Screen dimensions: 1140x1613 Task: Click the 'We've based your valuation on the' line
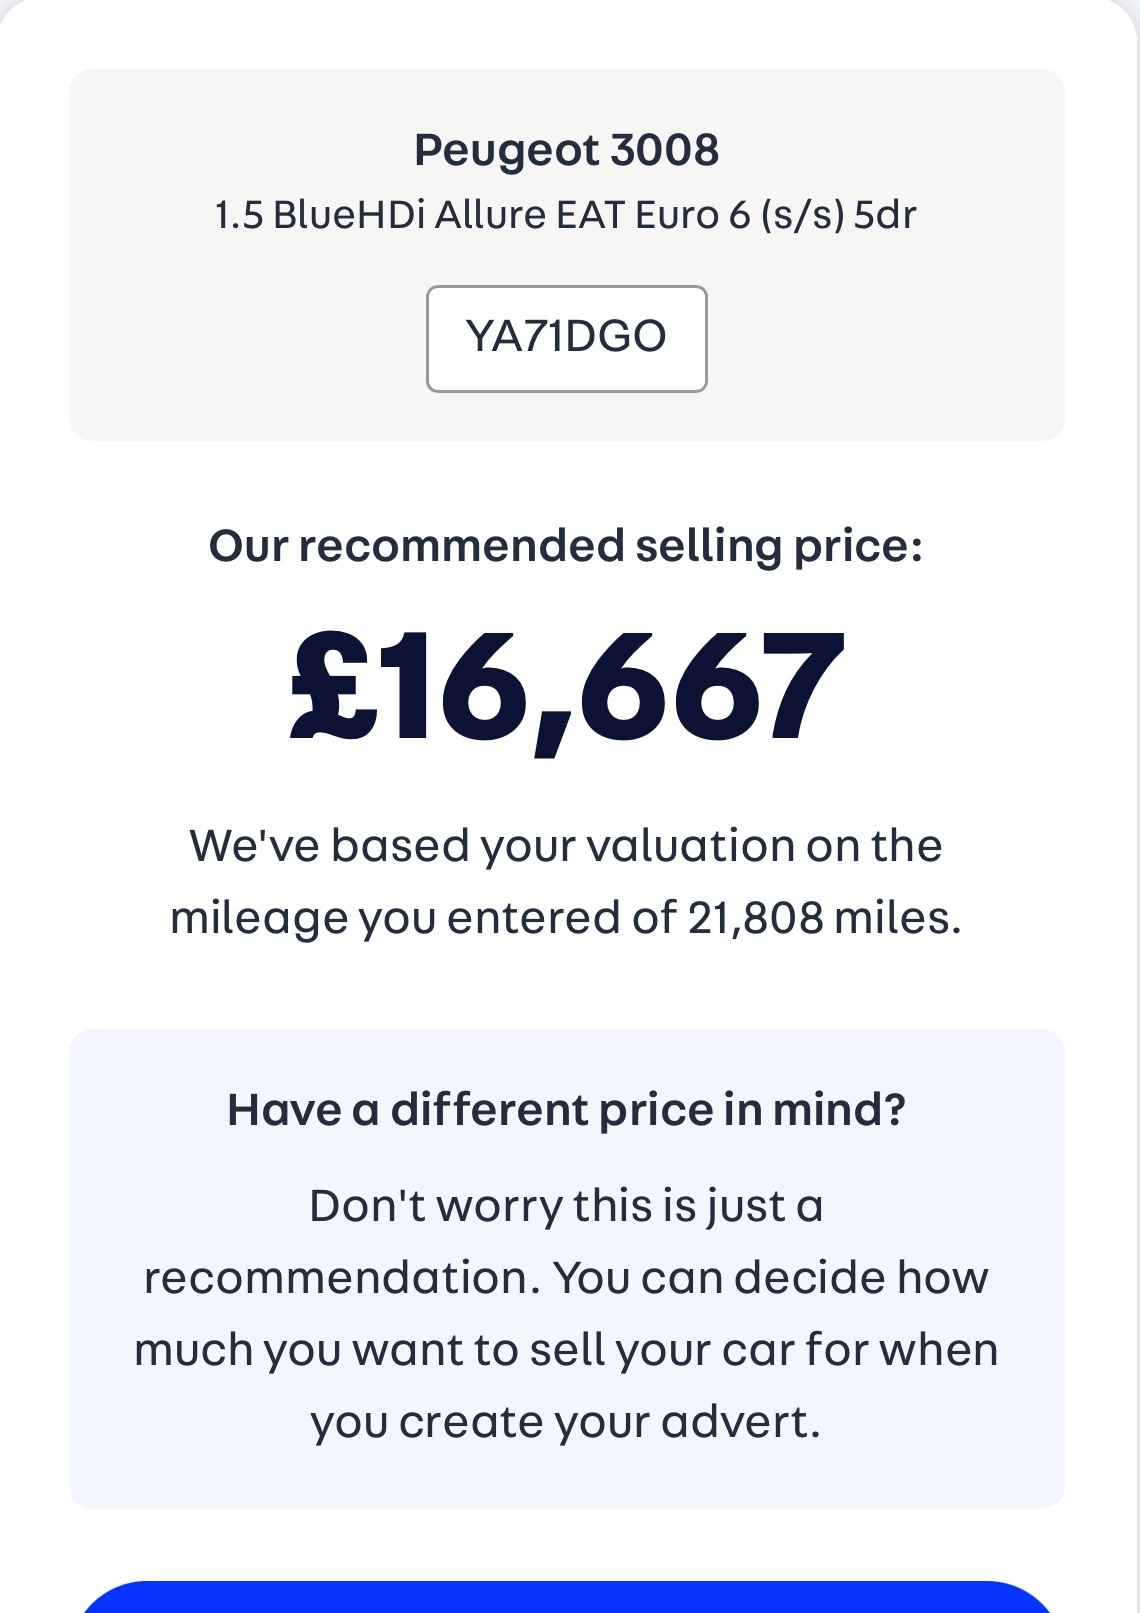pyautogui.click(x=566, y=846)
